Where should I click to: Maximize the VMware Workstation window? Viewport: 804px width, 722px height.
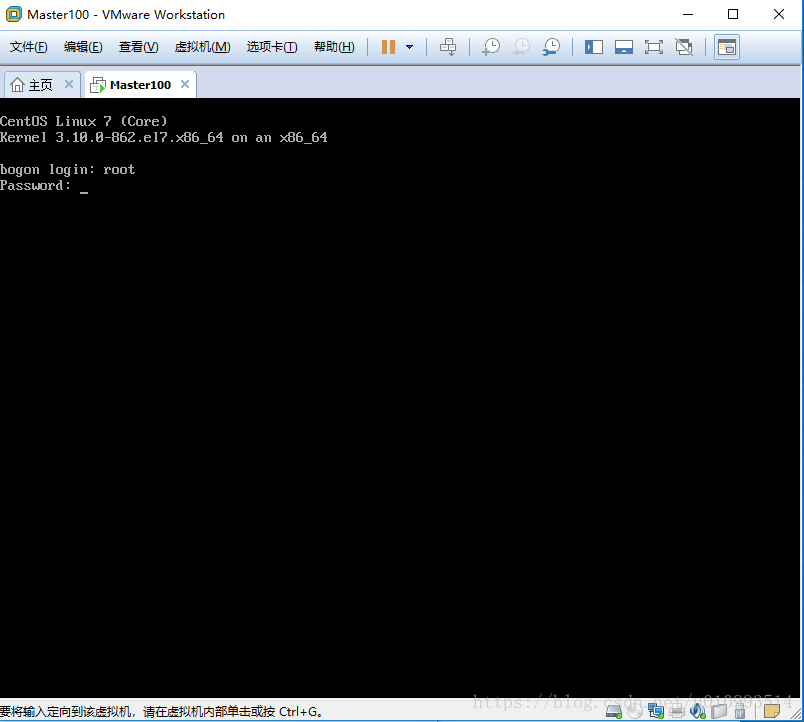[x=733, y=14]
